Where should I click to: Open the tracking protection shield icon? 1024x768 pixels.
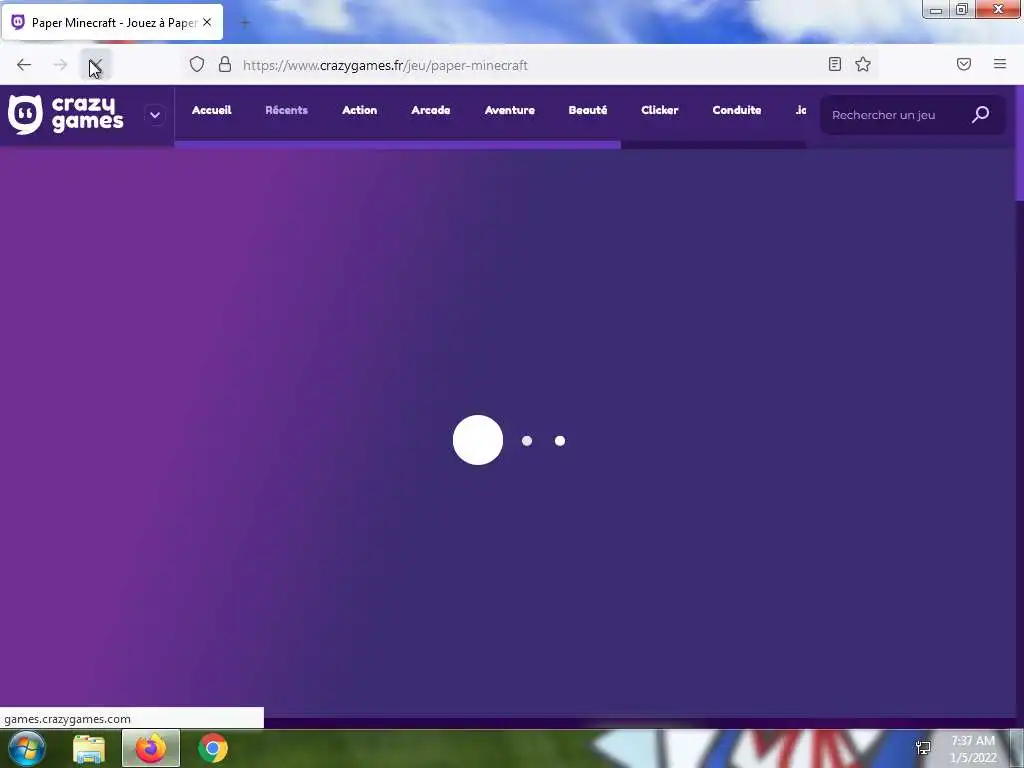(197, 64)
